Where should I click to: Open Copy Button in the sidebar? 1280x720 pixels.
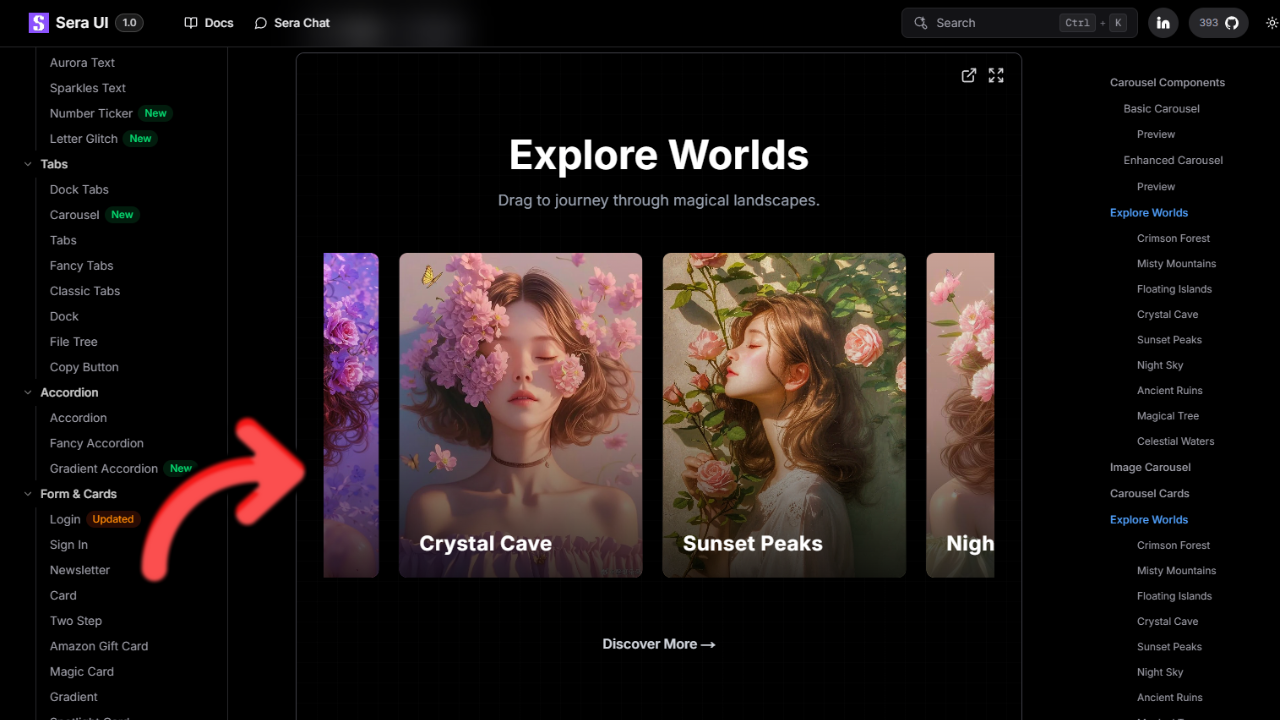[84, 367]
